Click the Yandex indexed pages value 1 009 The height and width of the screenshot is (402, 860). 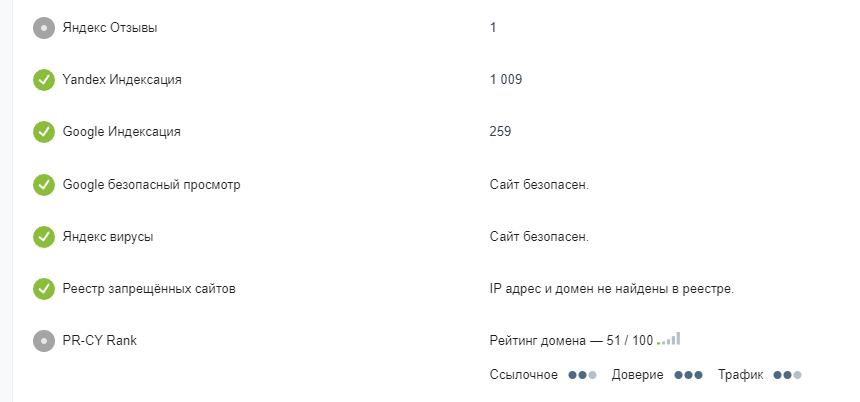[506, 80]
